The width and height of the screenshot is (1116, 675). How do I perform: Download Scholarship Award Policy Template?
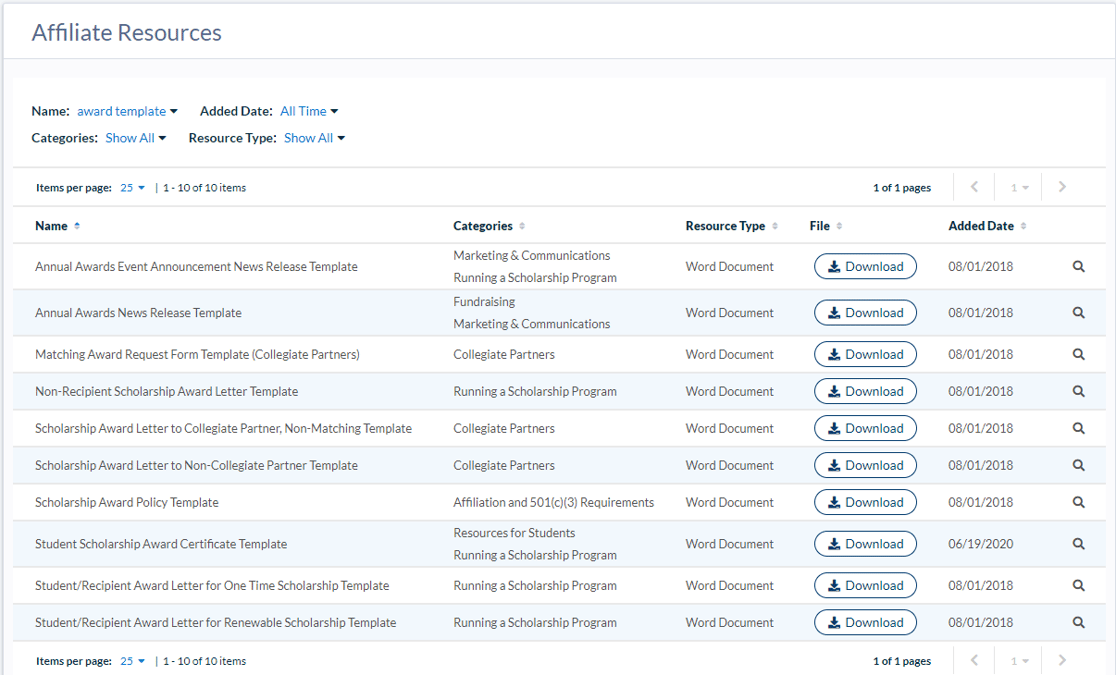point(865,502)
